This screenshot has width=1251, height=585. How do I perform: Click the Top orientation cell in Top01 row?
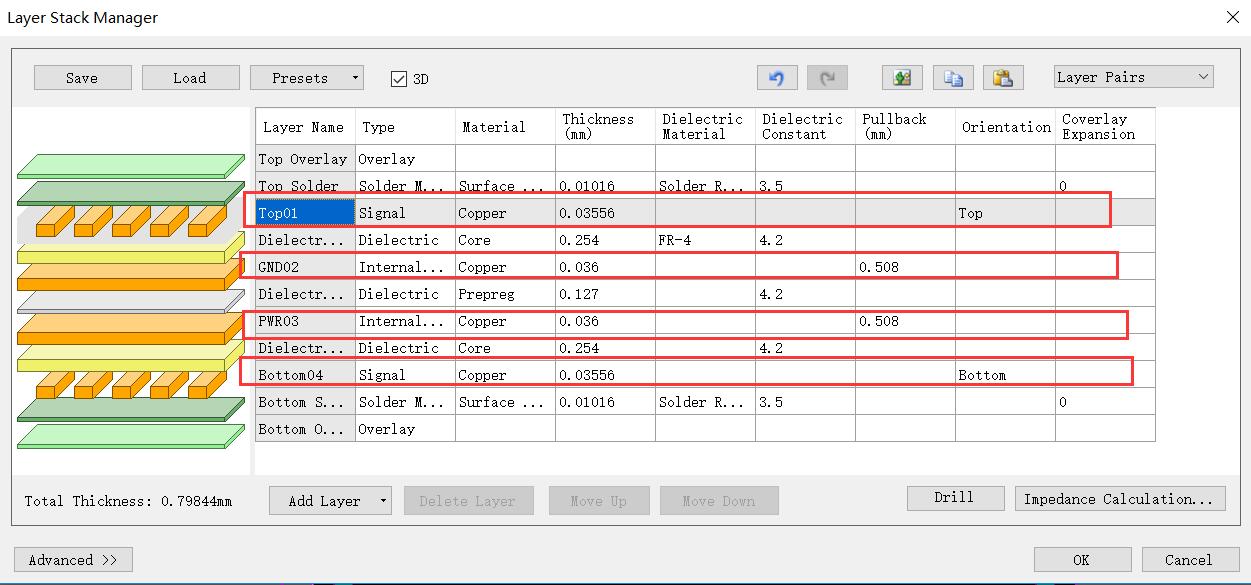pos(1005,213)
